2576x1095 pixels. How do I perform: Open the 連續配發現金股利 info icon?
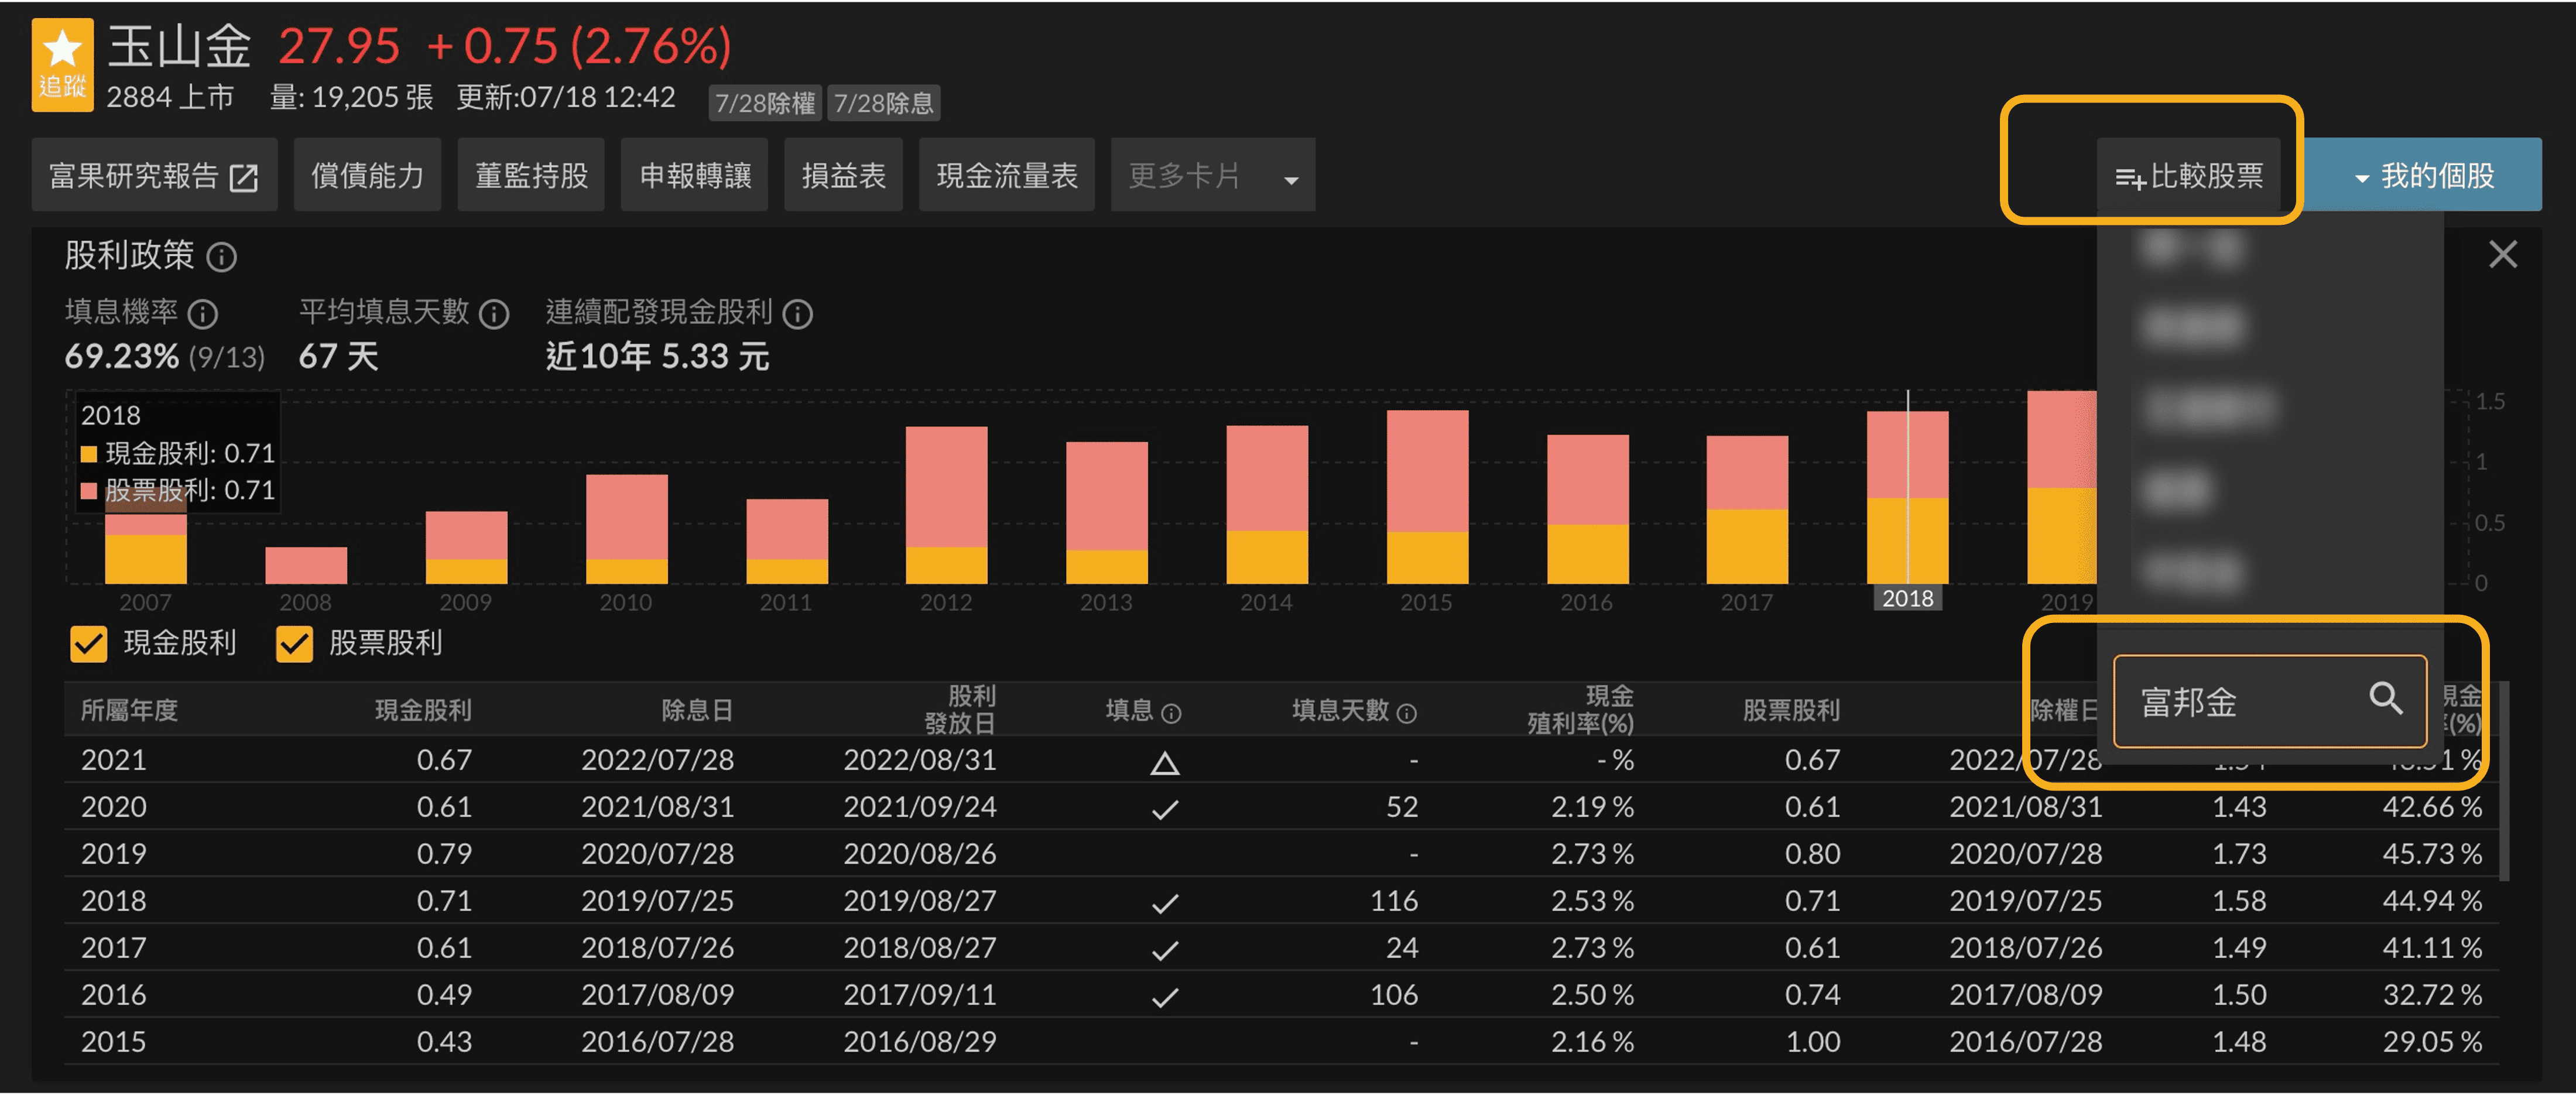tap(797, 315)
